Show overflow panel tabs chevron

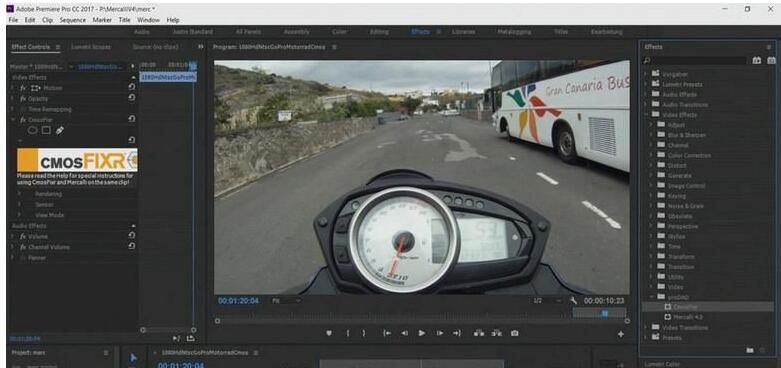point(201,47)
